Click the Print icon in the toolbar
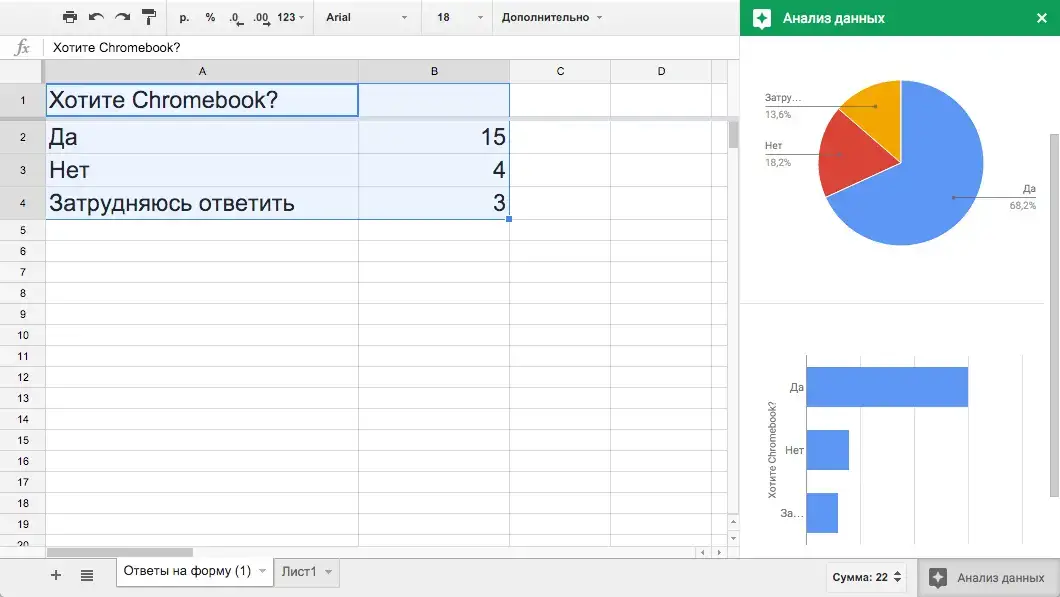This screenshot has height=597, width=1060. 70,17
